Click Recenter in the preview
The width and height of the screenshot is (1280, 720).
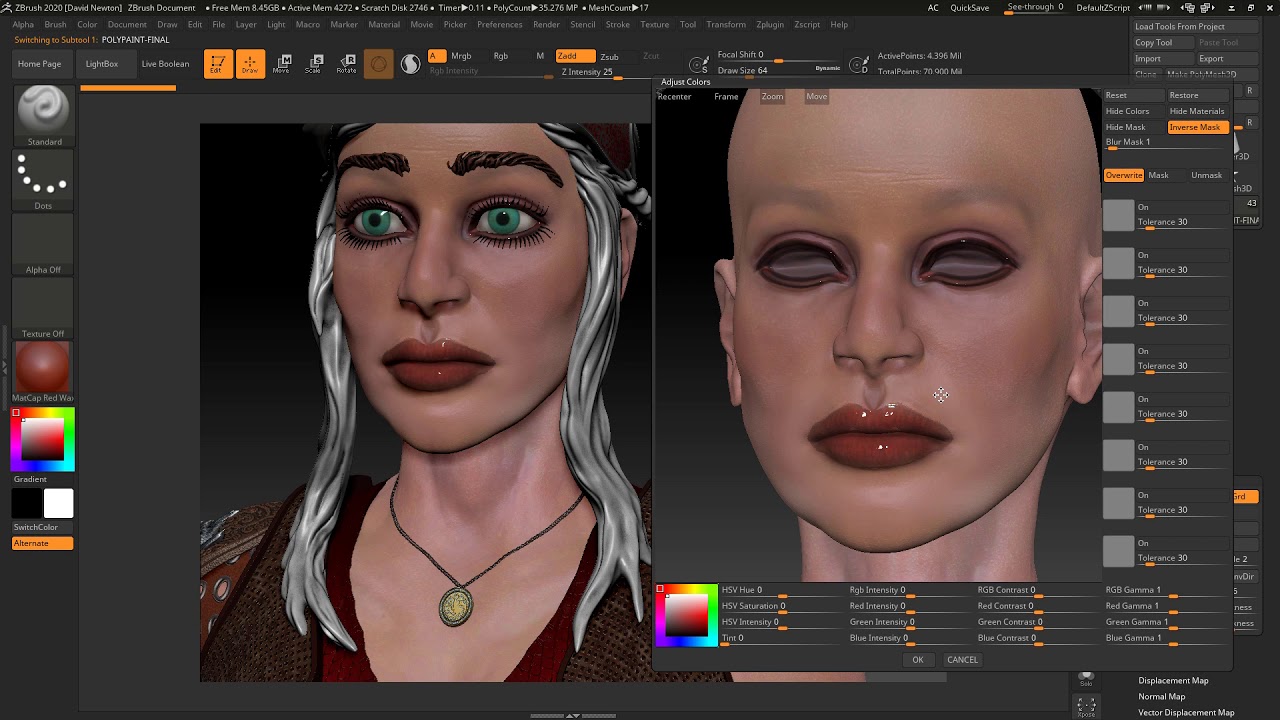[674, 97]
